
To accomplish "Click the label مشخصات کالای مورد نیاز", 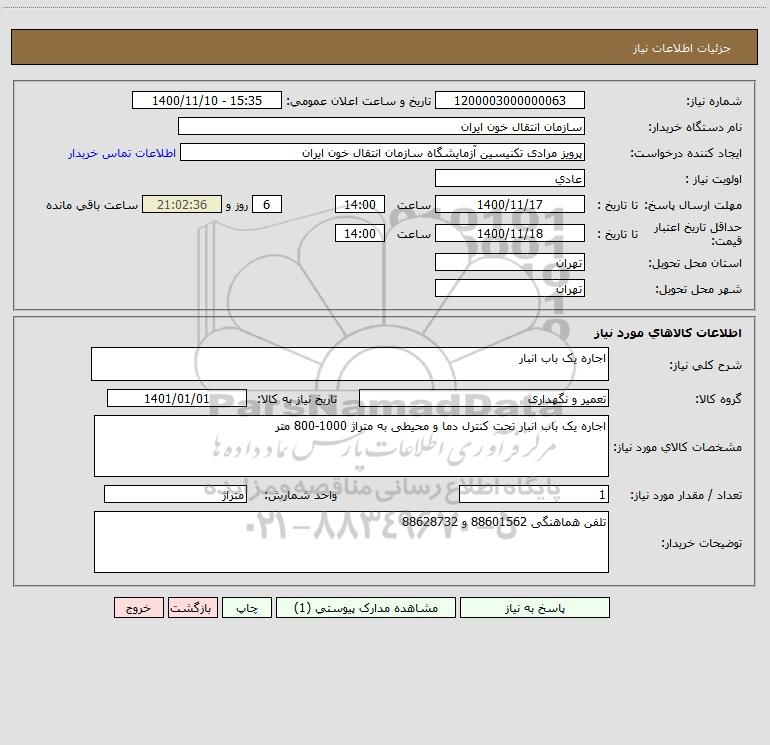I will click(678, 447).
